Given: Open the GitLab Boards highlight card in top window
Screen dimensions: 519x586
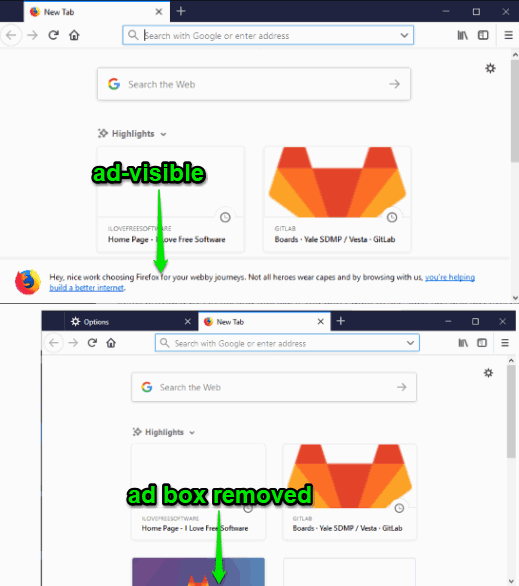Looking at the screenshot, I should click(x=337, y=200).
